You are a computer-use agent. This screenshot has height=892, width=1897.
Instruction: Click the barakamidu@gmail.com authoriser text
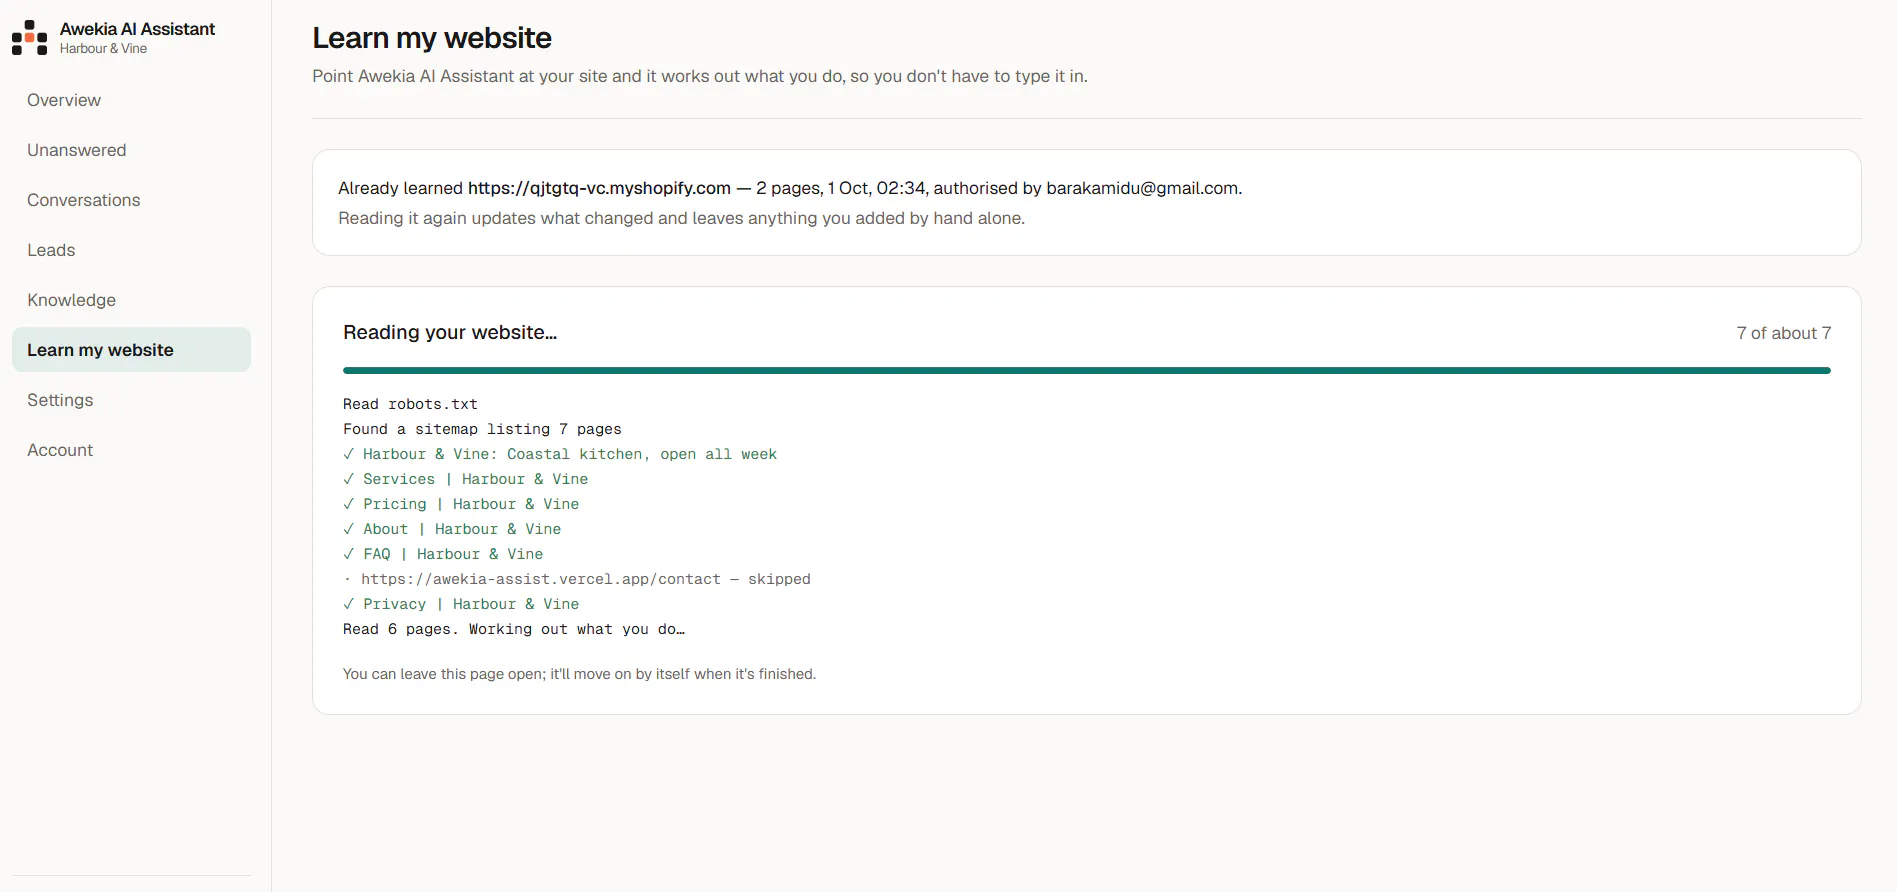click(1142, 188)
